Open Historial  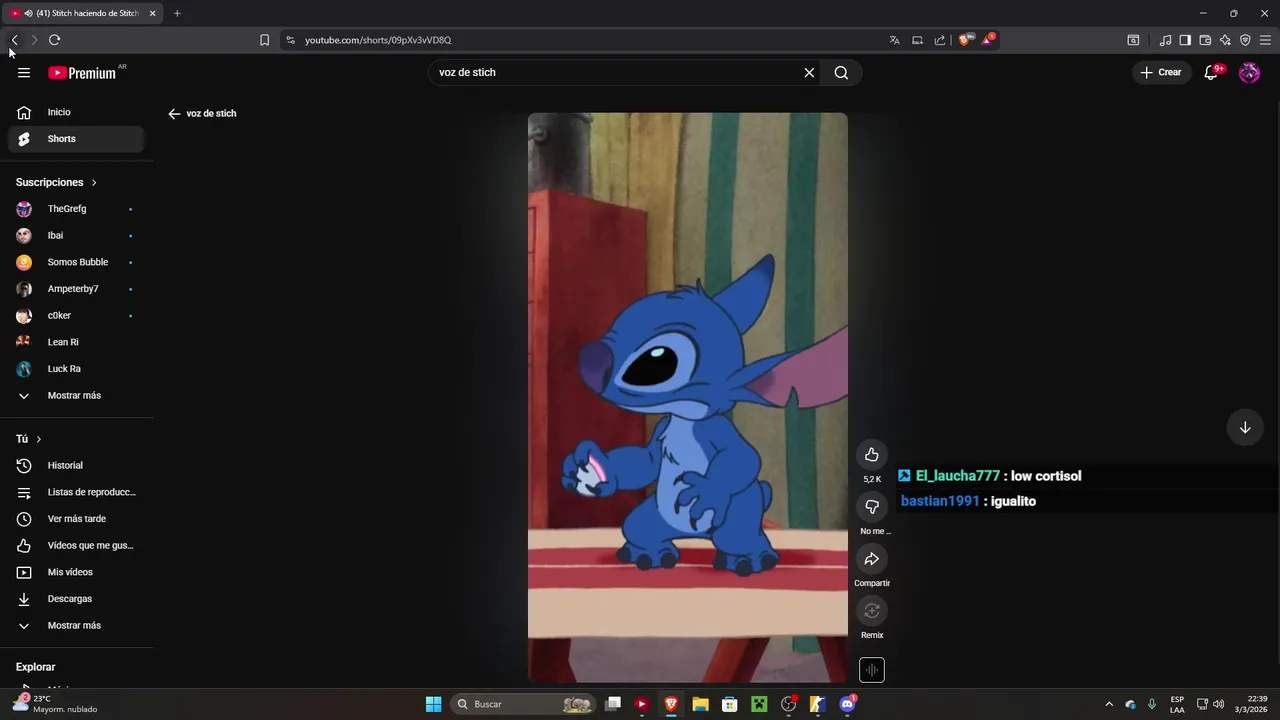pyautogui.click(x=76, y=466)
